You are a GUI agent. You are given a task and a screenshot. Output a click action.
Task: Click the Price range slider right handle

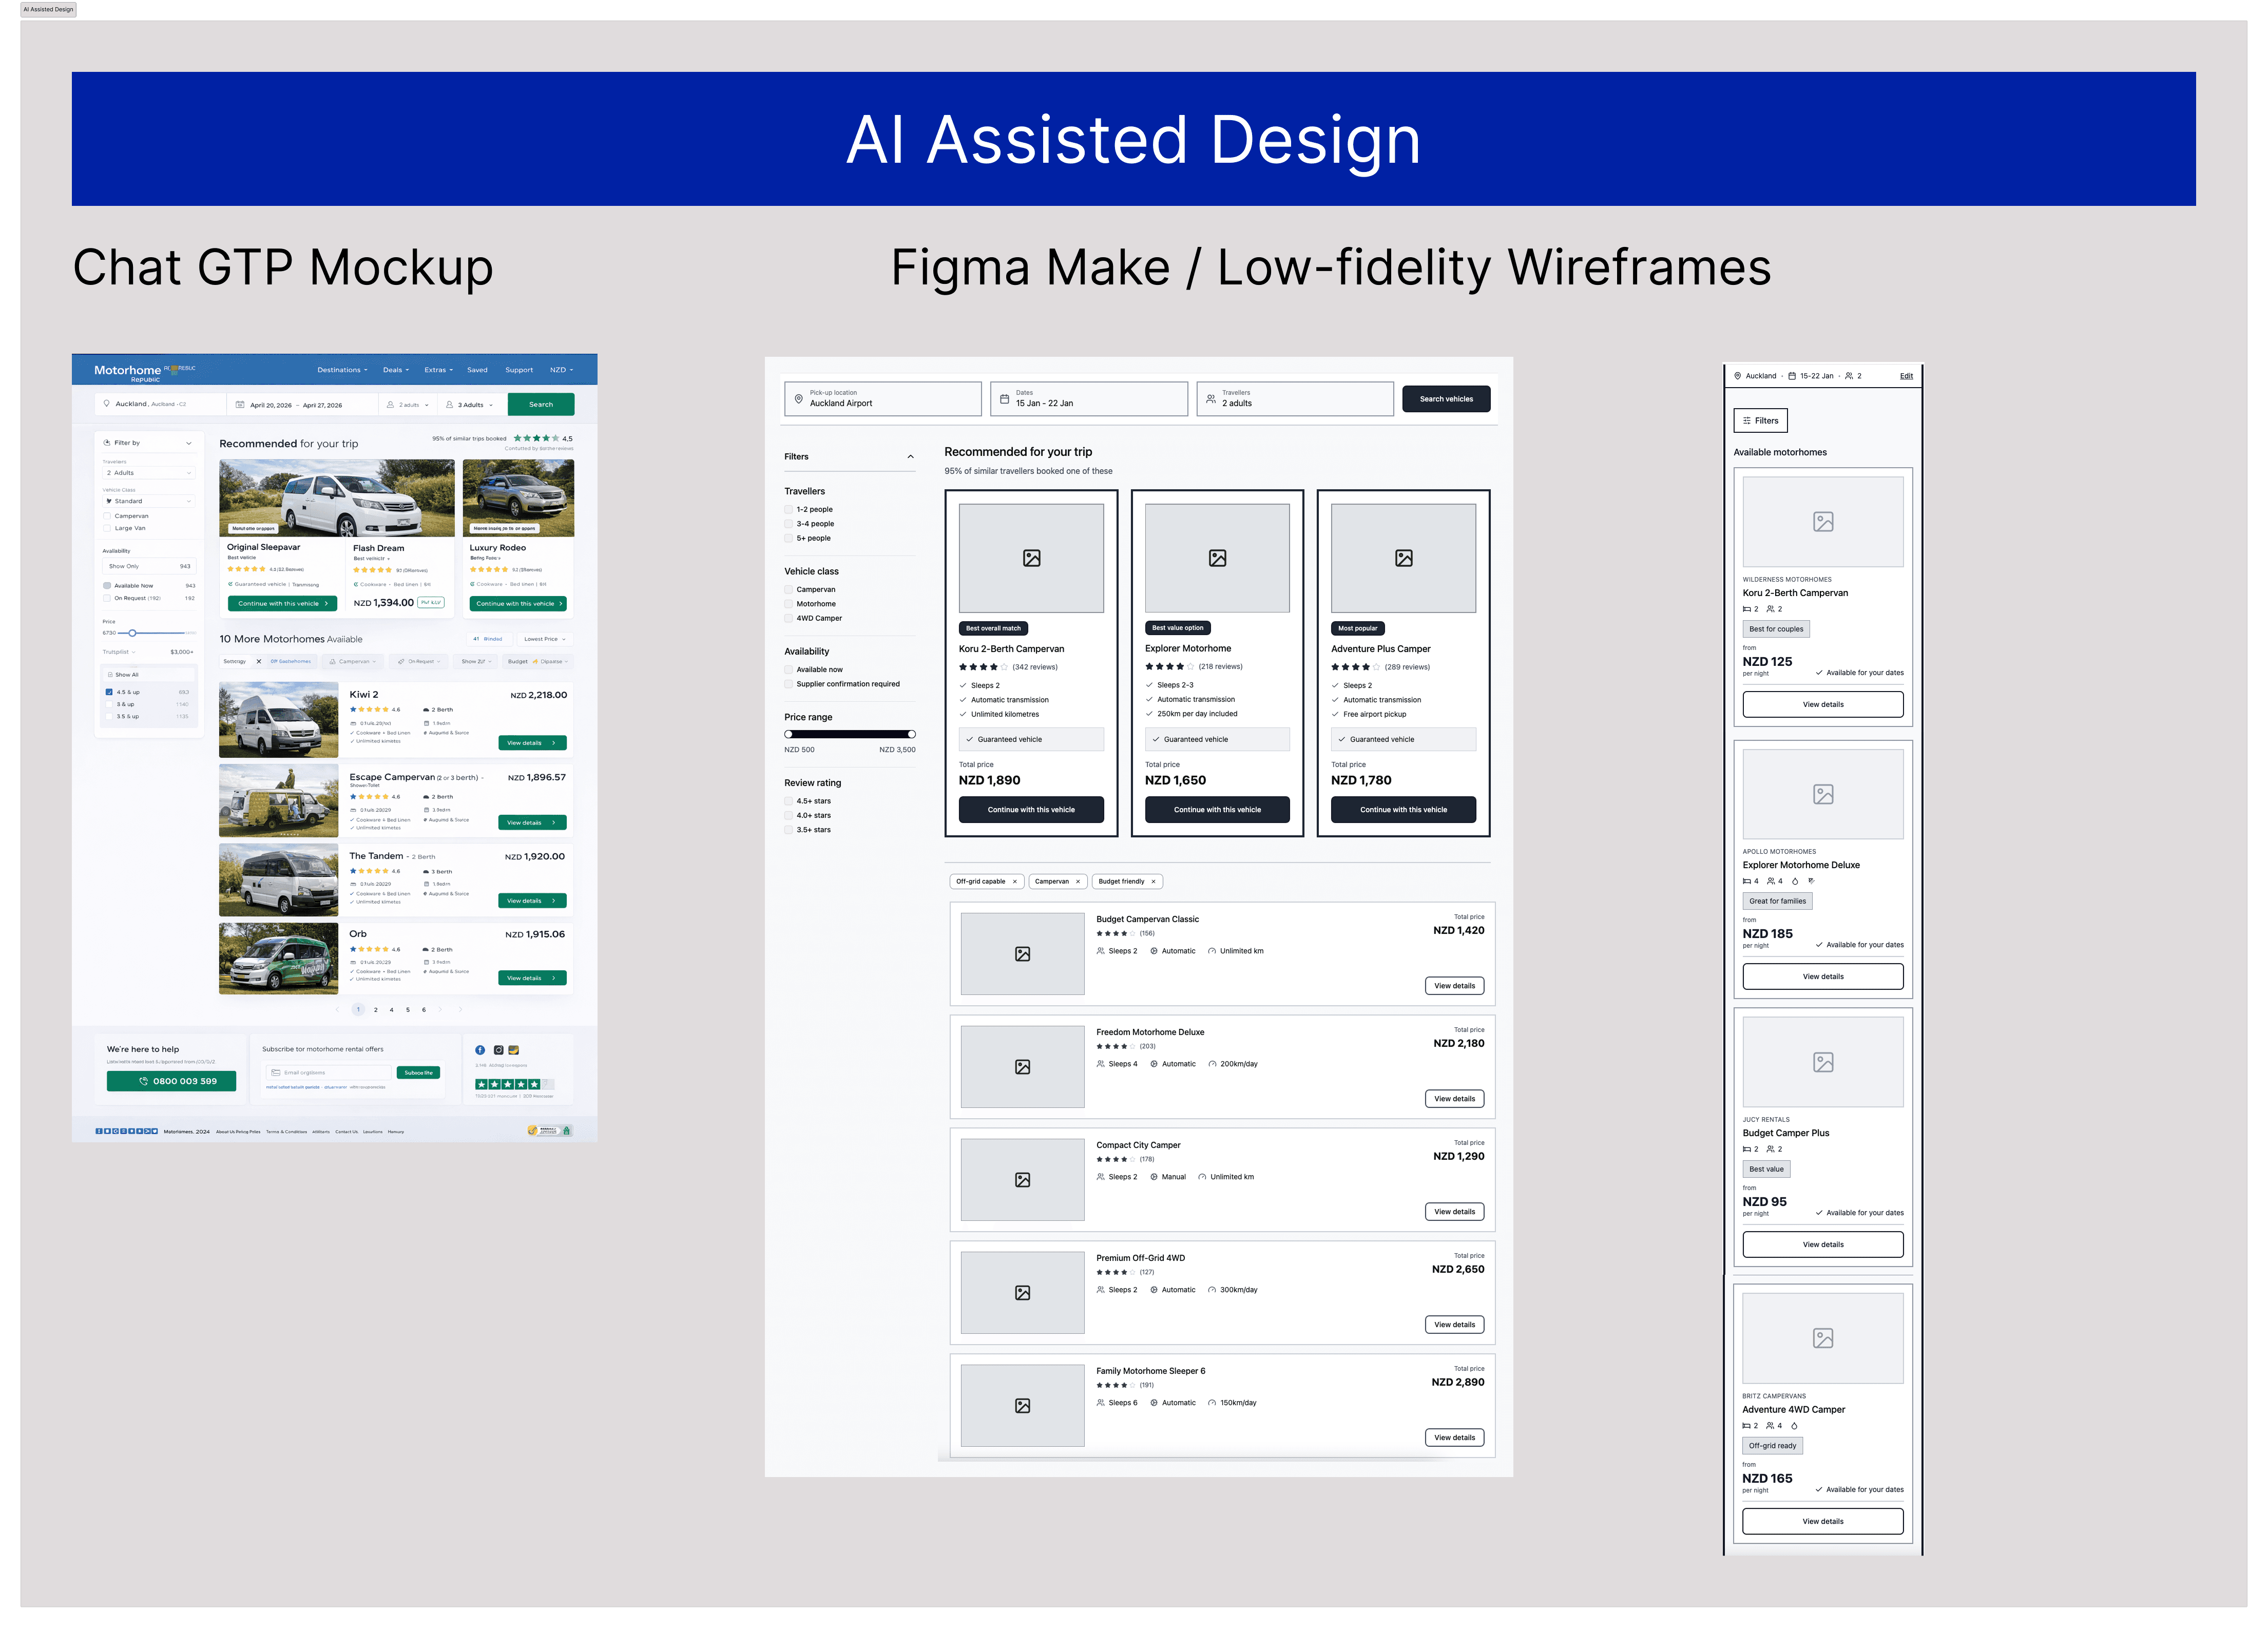coord(911,734)
